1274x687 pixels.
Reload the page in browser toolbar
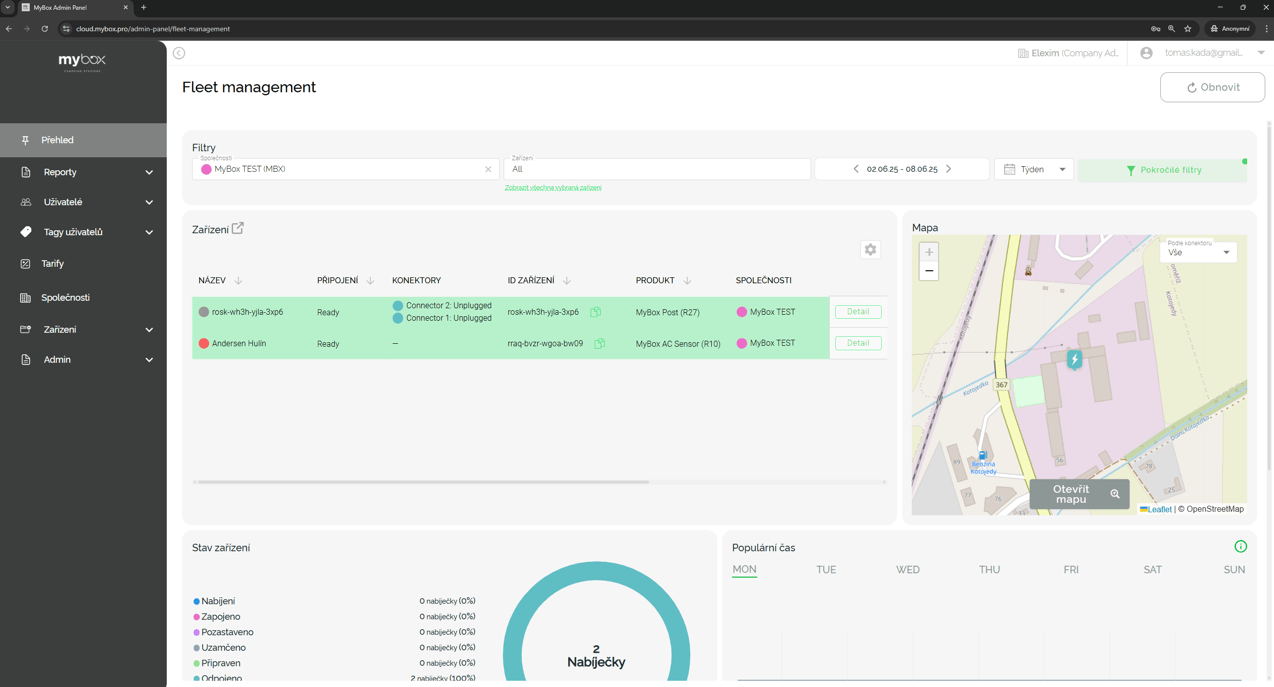click(x=44, y=29)
